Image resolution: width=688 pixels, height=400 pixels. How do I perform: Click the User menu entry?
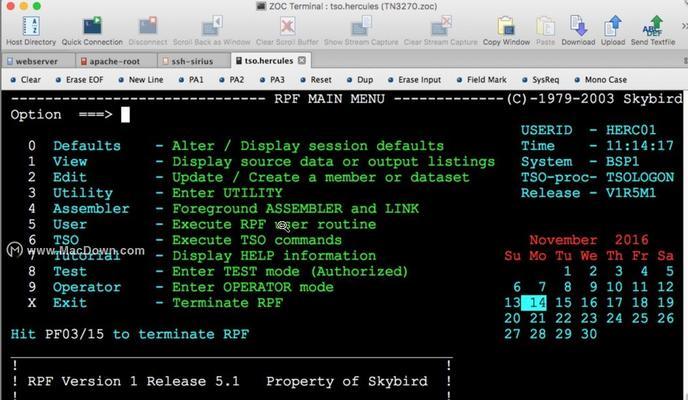(70, 225)
